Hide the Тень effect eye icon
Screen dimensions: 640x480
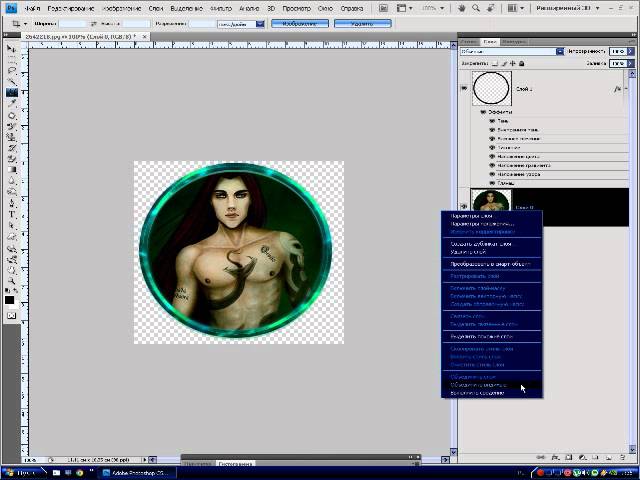click(492, 121)
